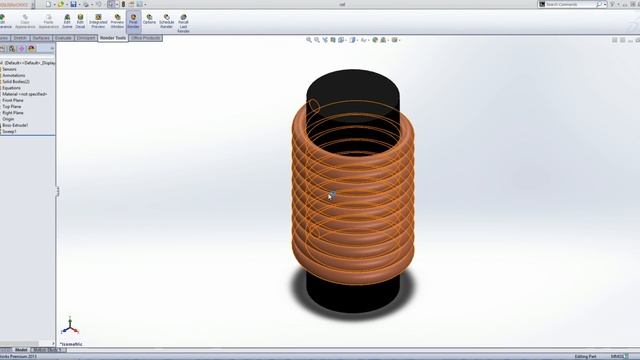Select Right Plane in tree
This screenshot has height=360, width=640.
(x=13, y=113)
